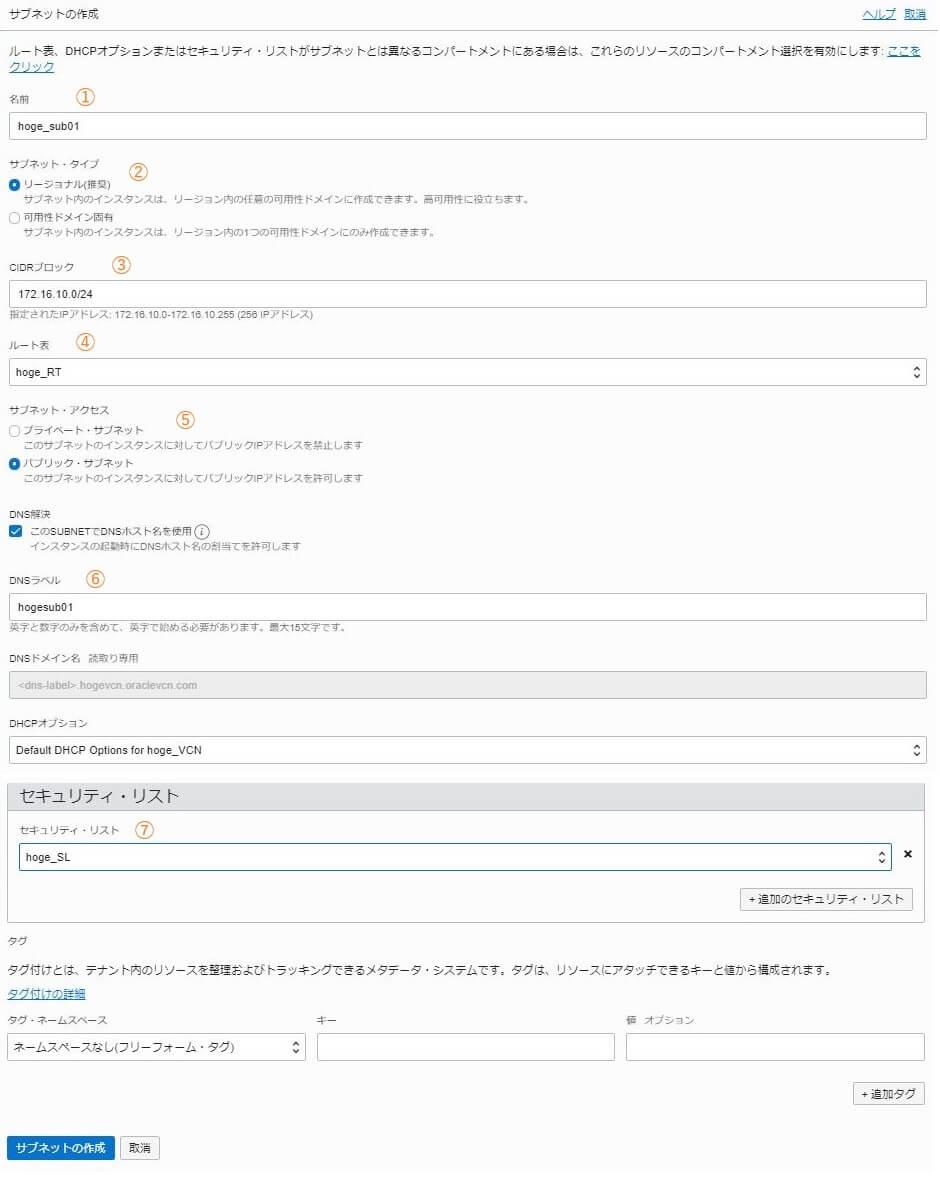Remove hoge_SL security list with X icon
940x1179 pixels.
pyautogui.click(x=908, y=854)
